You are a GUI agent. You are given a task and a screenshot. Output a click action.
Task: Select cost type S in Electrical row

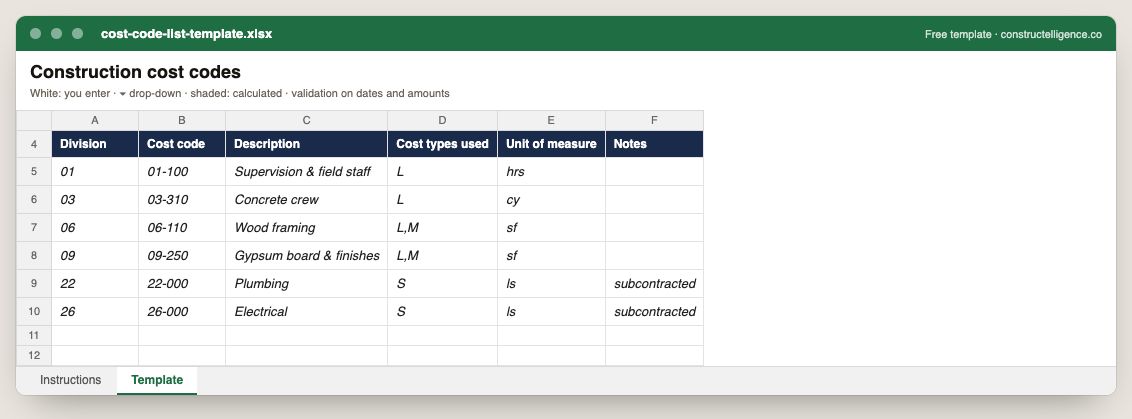click(x=443, y=311)
